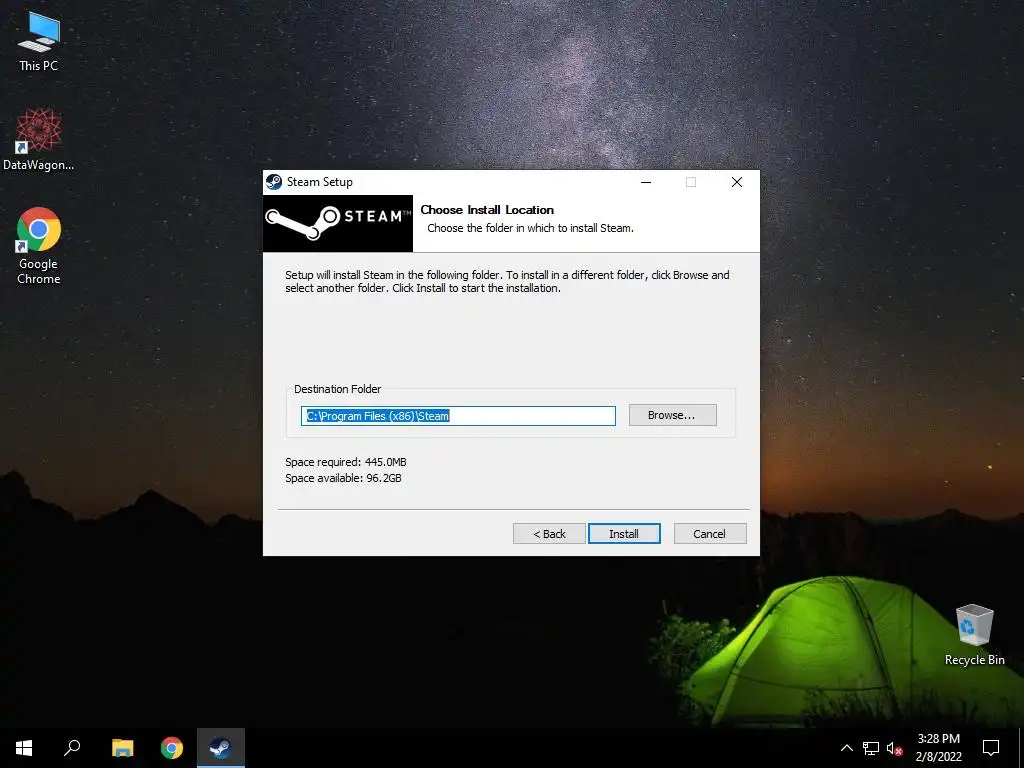Screen dimensions: 1024x768
Task: Open muted volume tray icon
Action: [x=895, y=748]
